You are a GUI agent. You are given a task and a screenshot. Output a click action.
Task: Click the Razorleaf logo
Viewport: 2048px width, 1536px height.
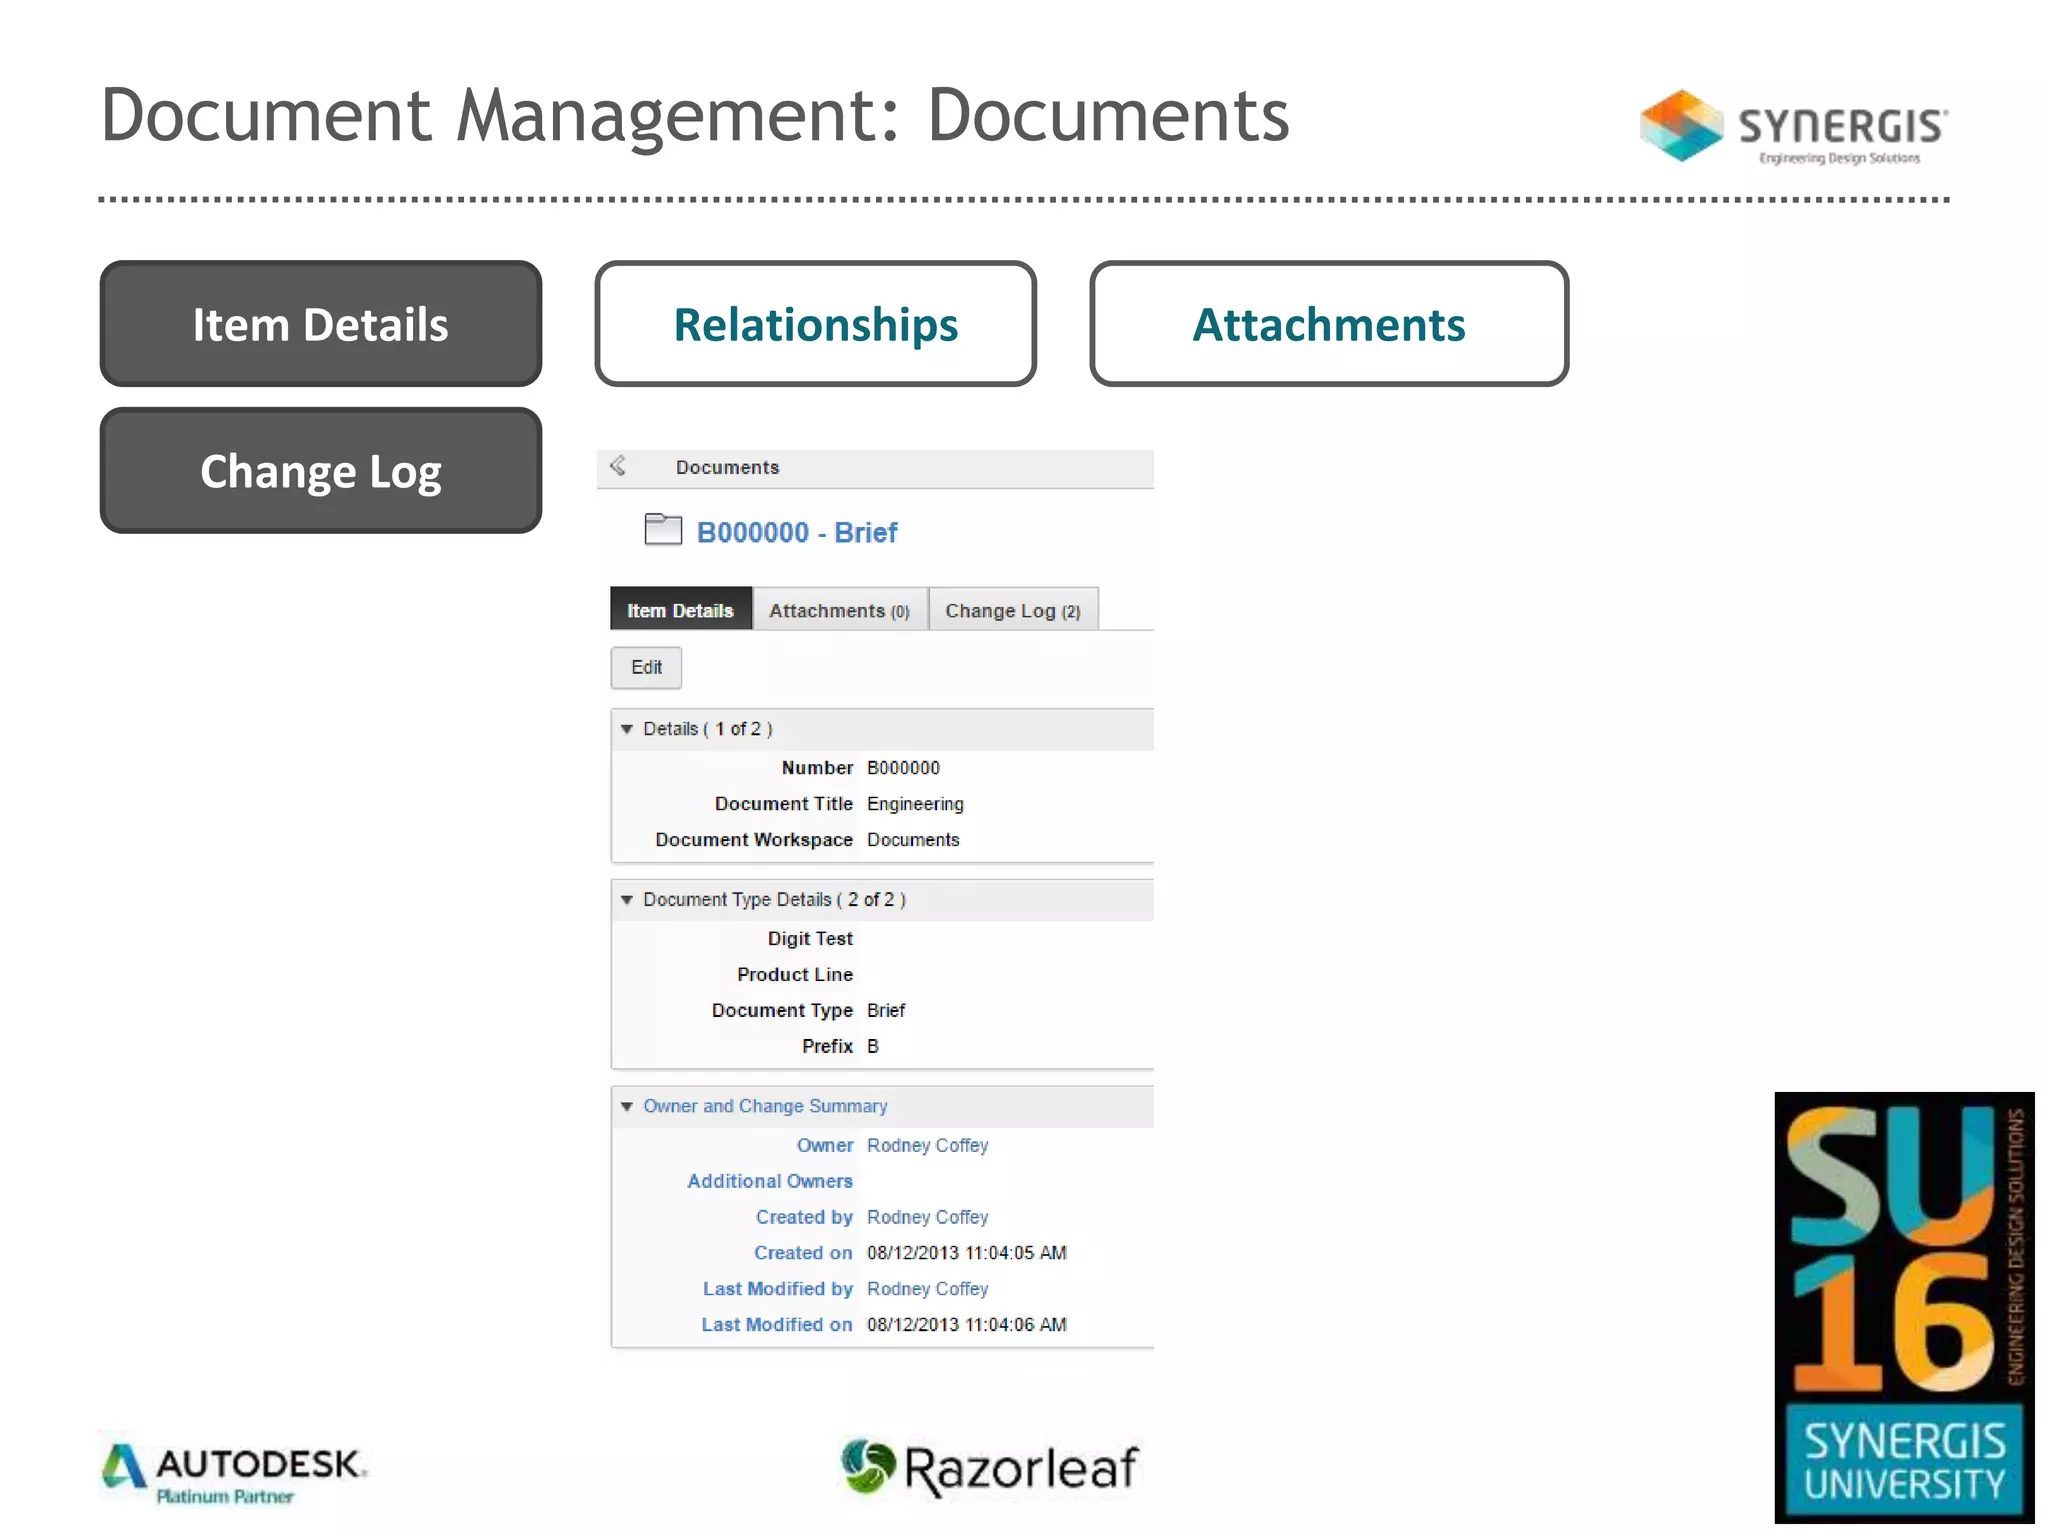989,1468
